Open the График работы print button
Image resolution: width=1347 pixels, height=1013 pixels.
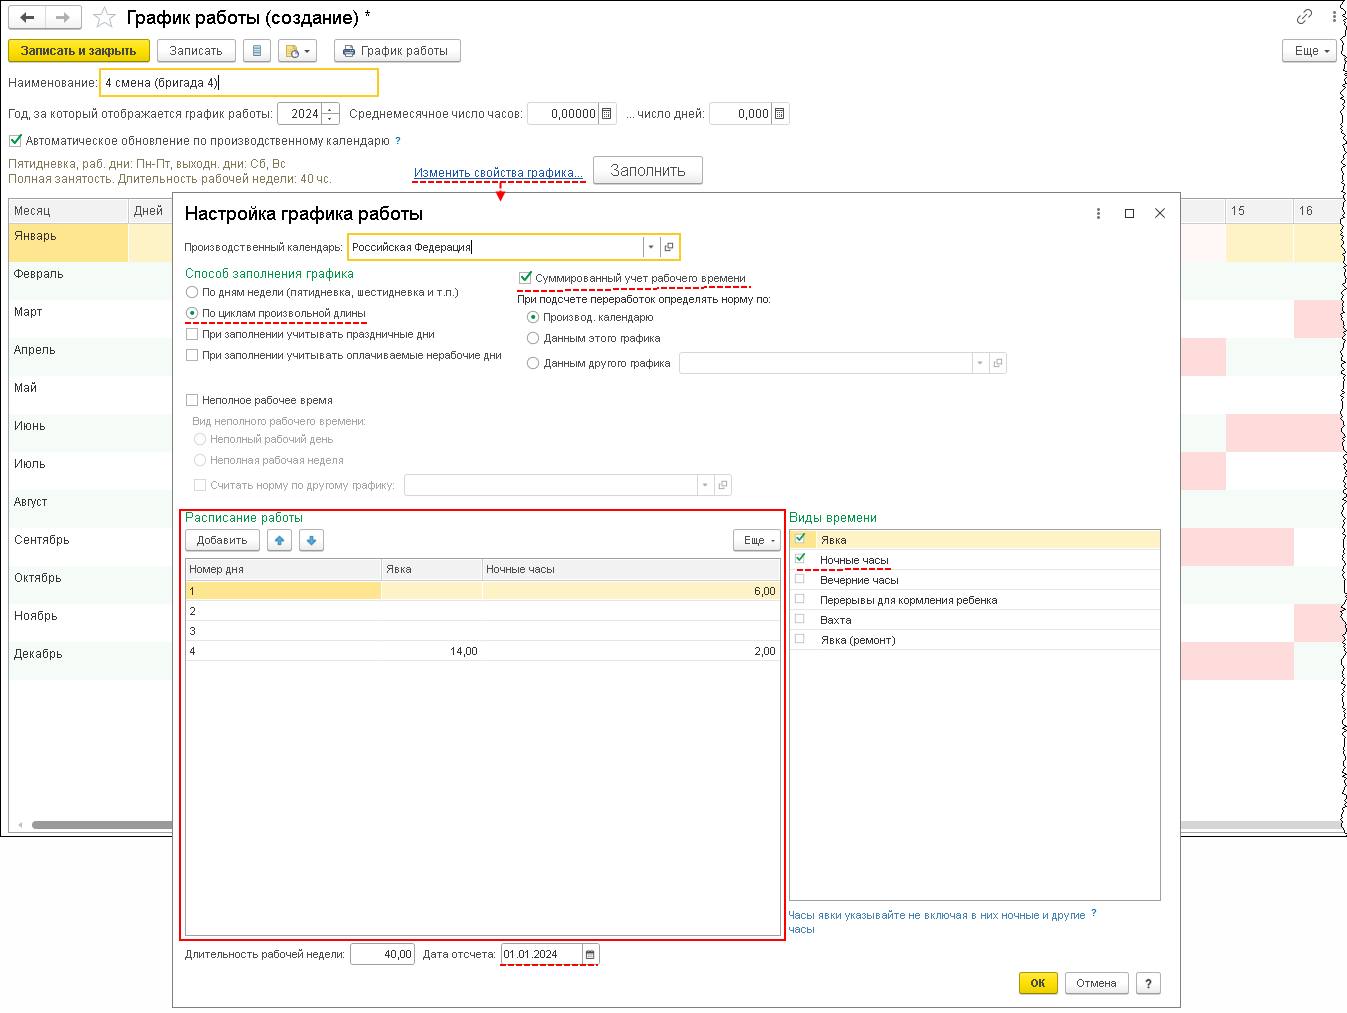click(397, 51)
